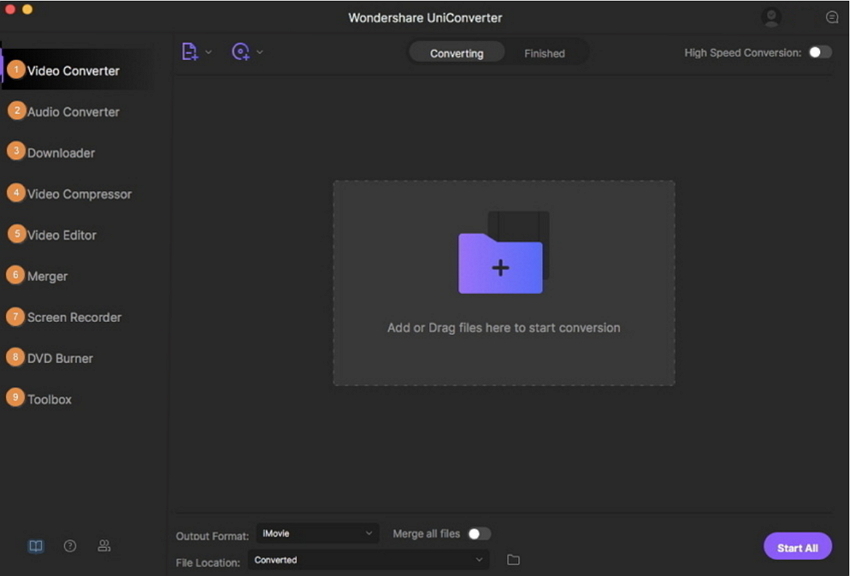Toggle Merge all files switch
This screenshot has height=576, width=850.
coord(479,534)
